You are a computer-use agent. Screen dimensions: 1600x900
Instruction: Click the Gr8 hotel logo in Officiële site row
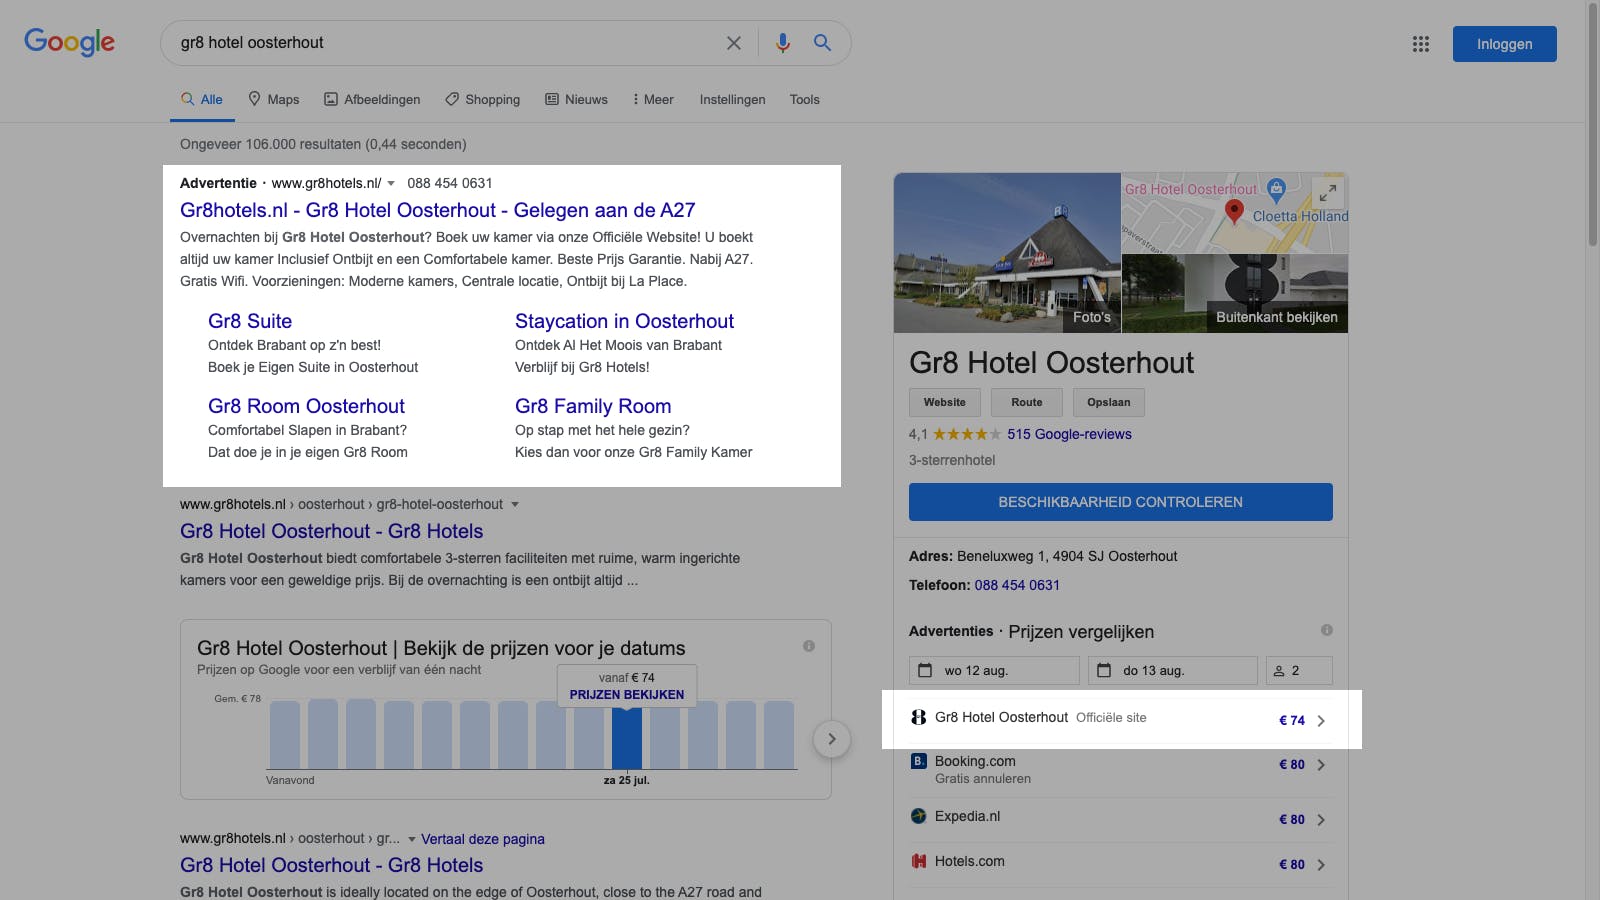pyautogui.click(x=919, y=717)
